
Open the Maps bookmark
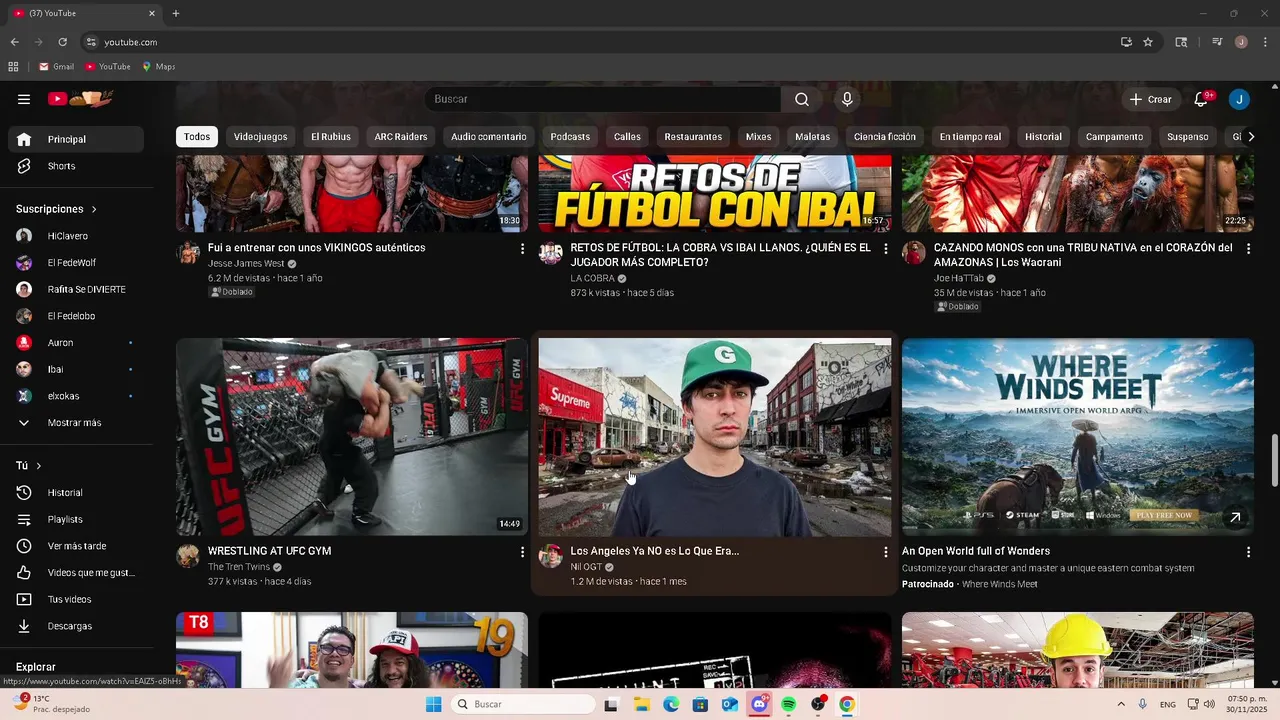tap(159, 67)
